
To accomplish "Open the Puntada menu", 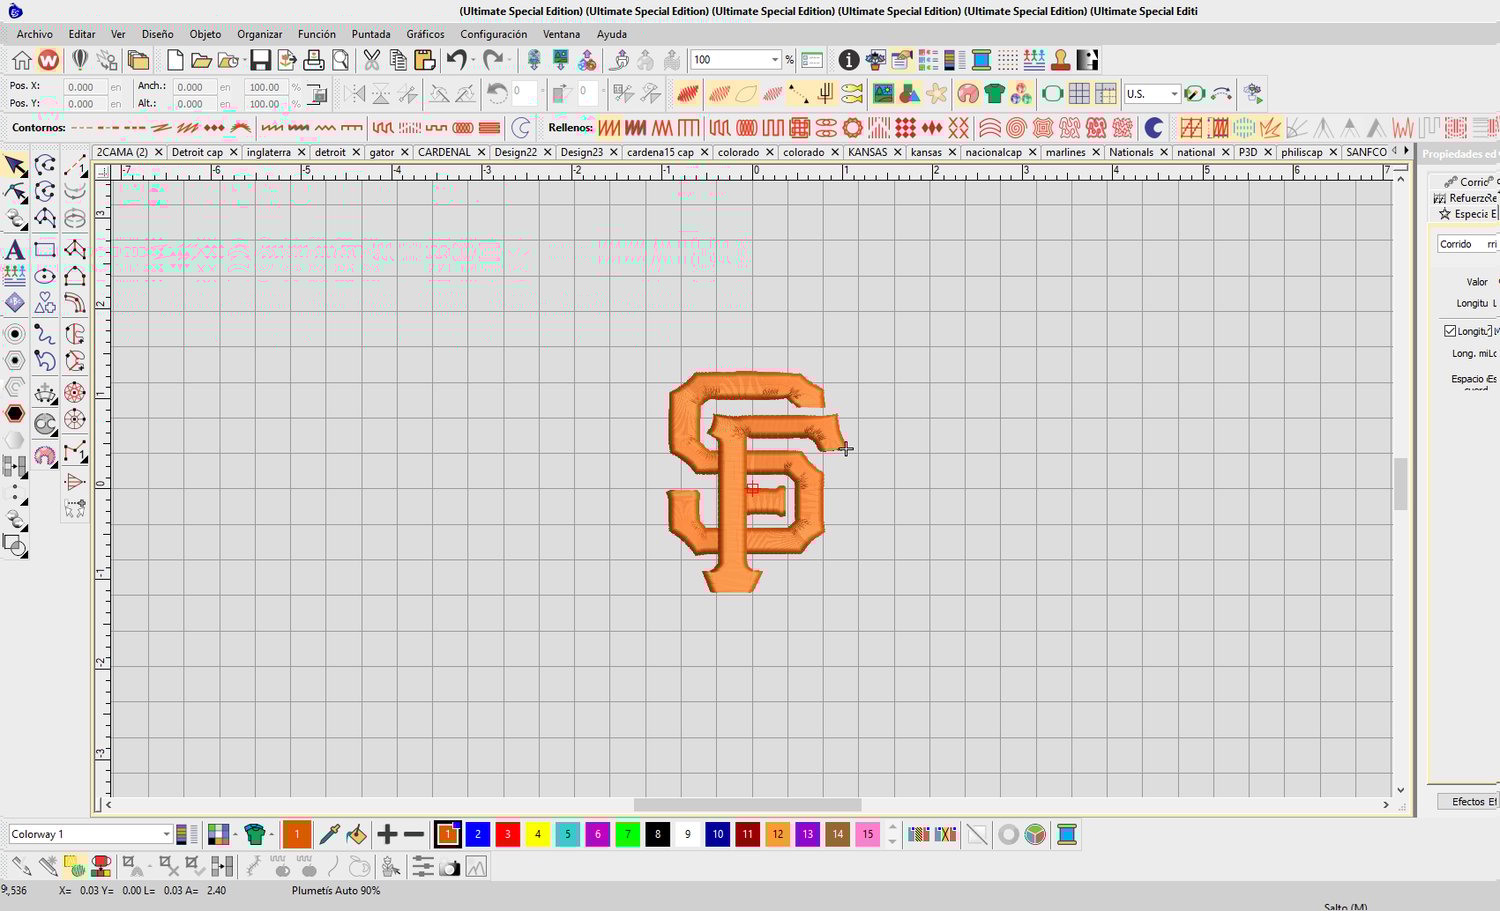I will pos(371,34).
